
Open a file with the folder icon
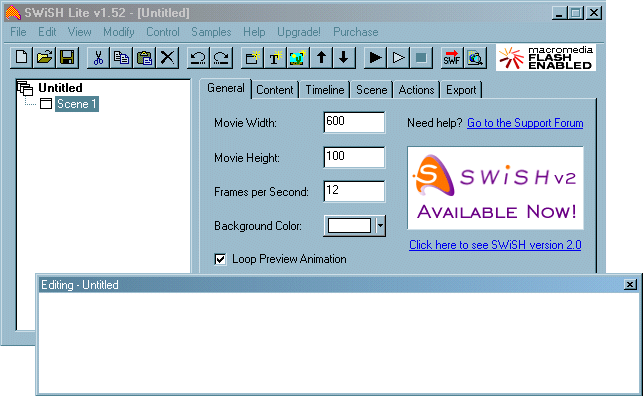44,57
